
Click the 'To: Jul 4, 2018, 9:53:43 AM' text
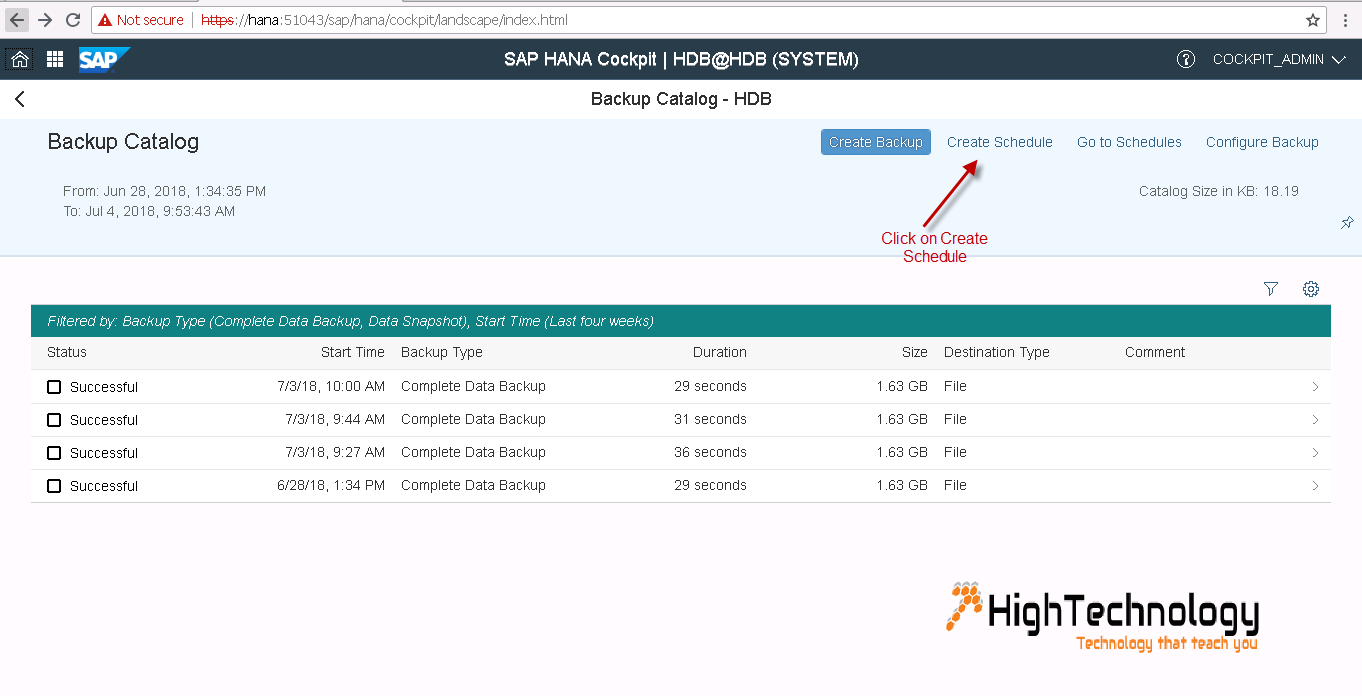[x=149, y=211]
